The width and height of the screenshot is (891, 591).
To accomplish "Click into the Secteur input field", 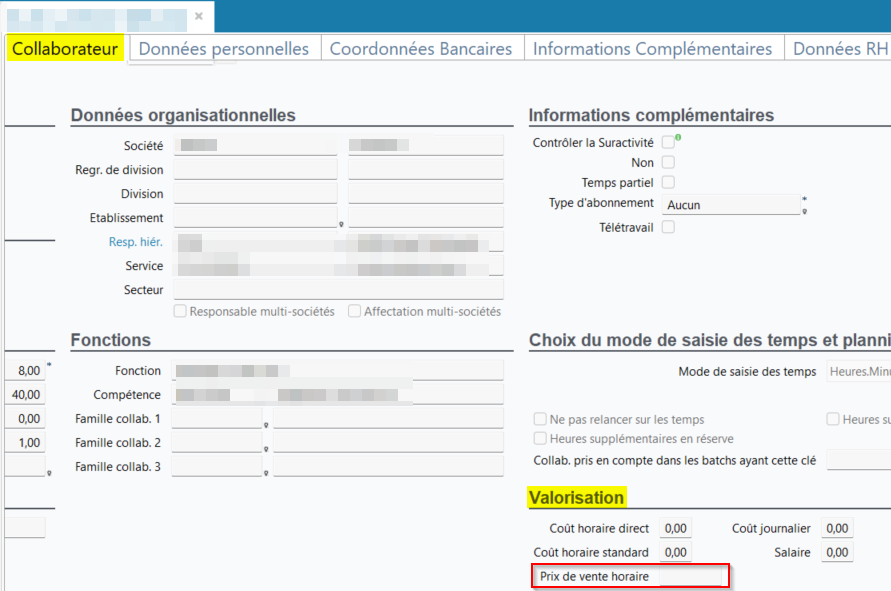I will [337, 290].
